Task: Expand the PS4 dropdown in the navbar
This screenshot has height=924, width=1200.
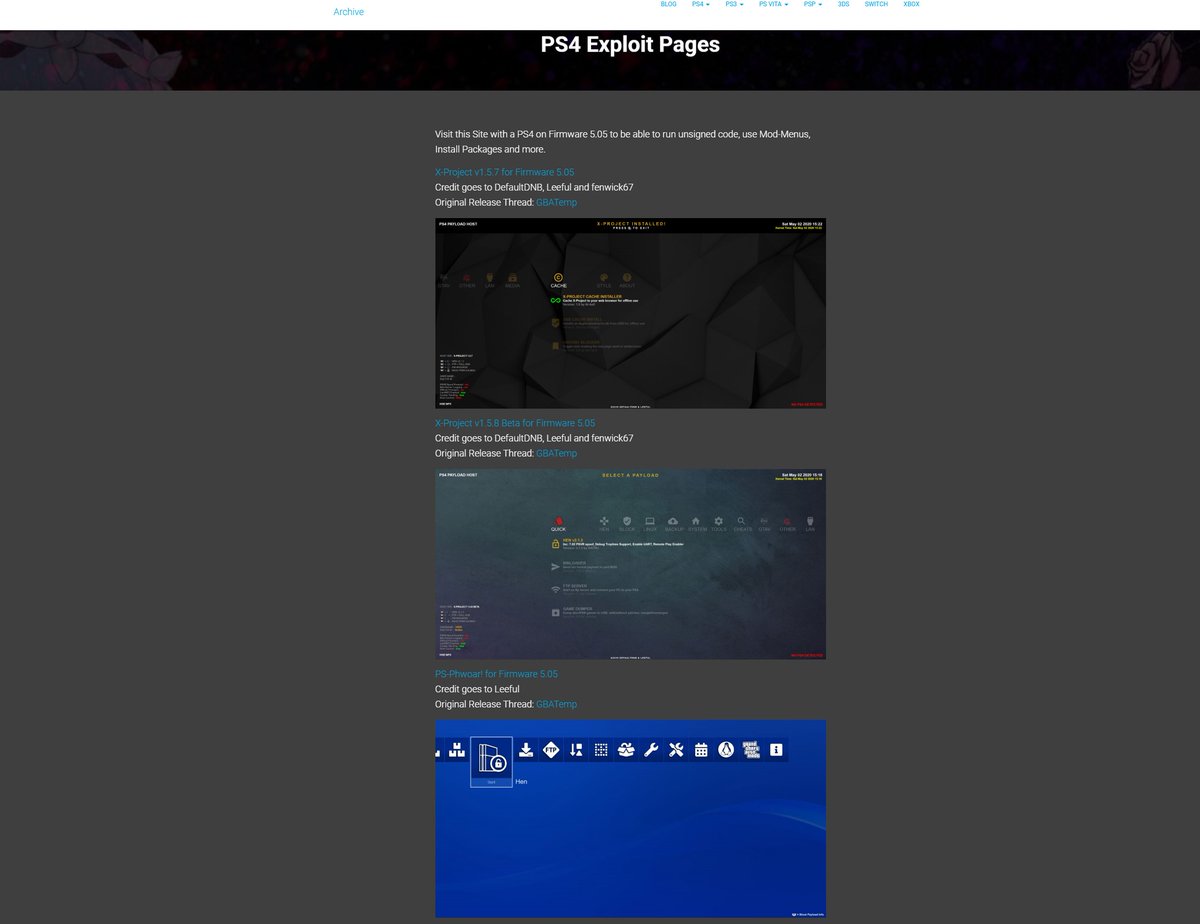Action: [x=700, y=4]
